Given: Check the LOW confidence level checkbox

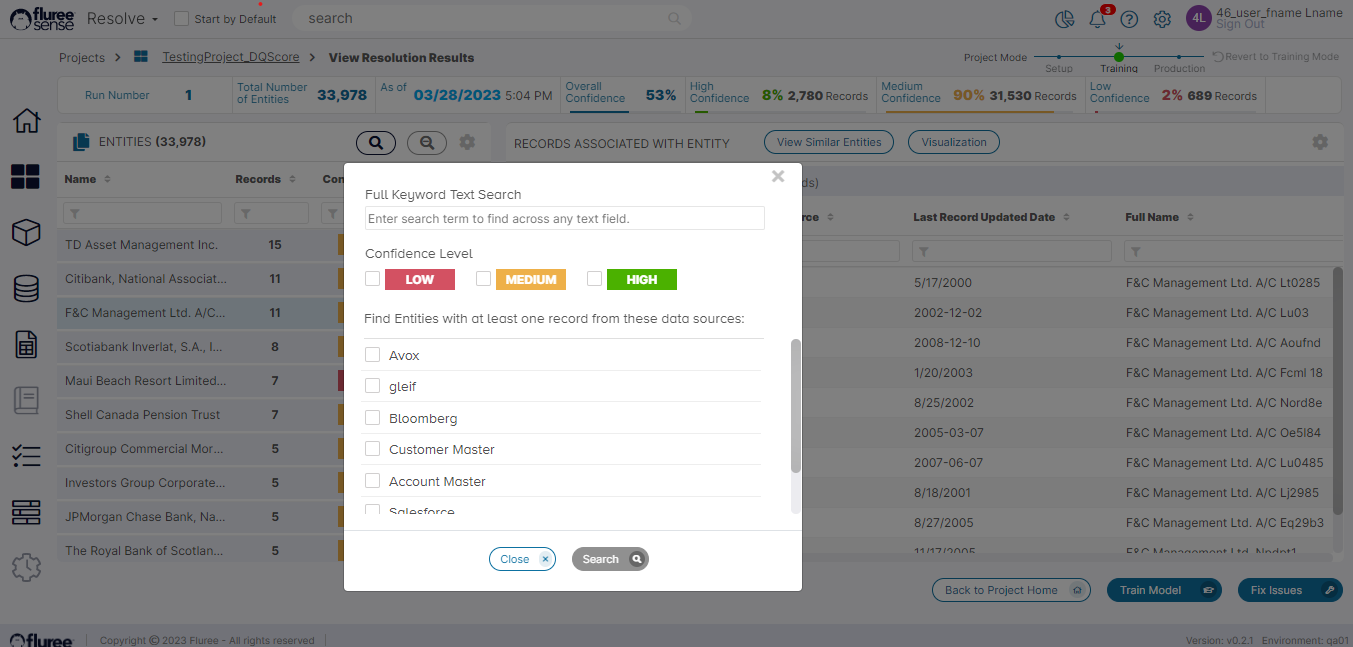Looking at the screenshot, I should click(372, 279).
